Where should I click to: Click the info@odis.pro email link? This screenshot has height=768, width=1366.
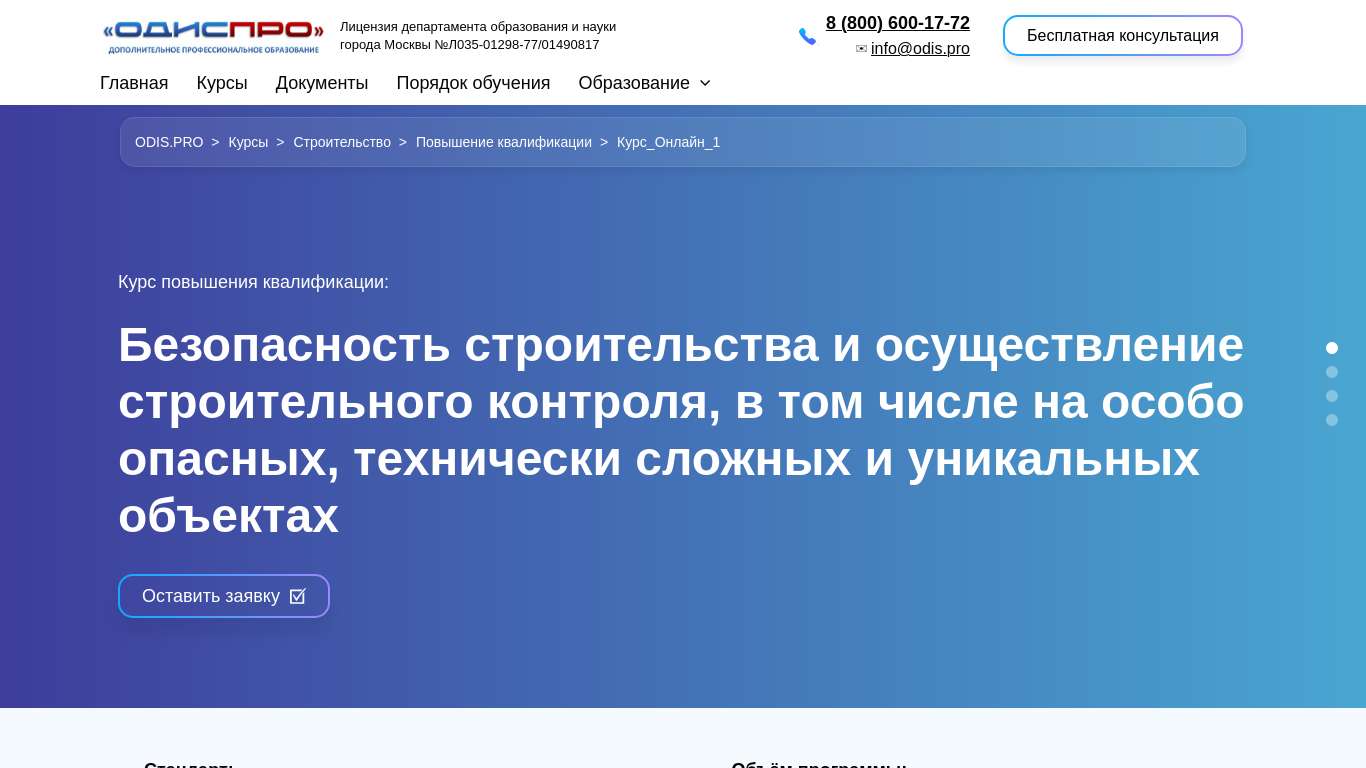(920, 49)
